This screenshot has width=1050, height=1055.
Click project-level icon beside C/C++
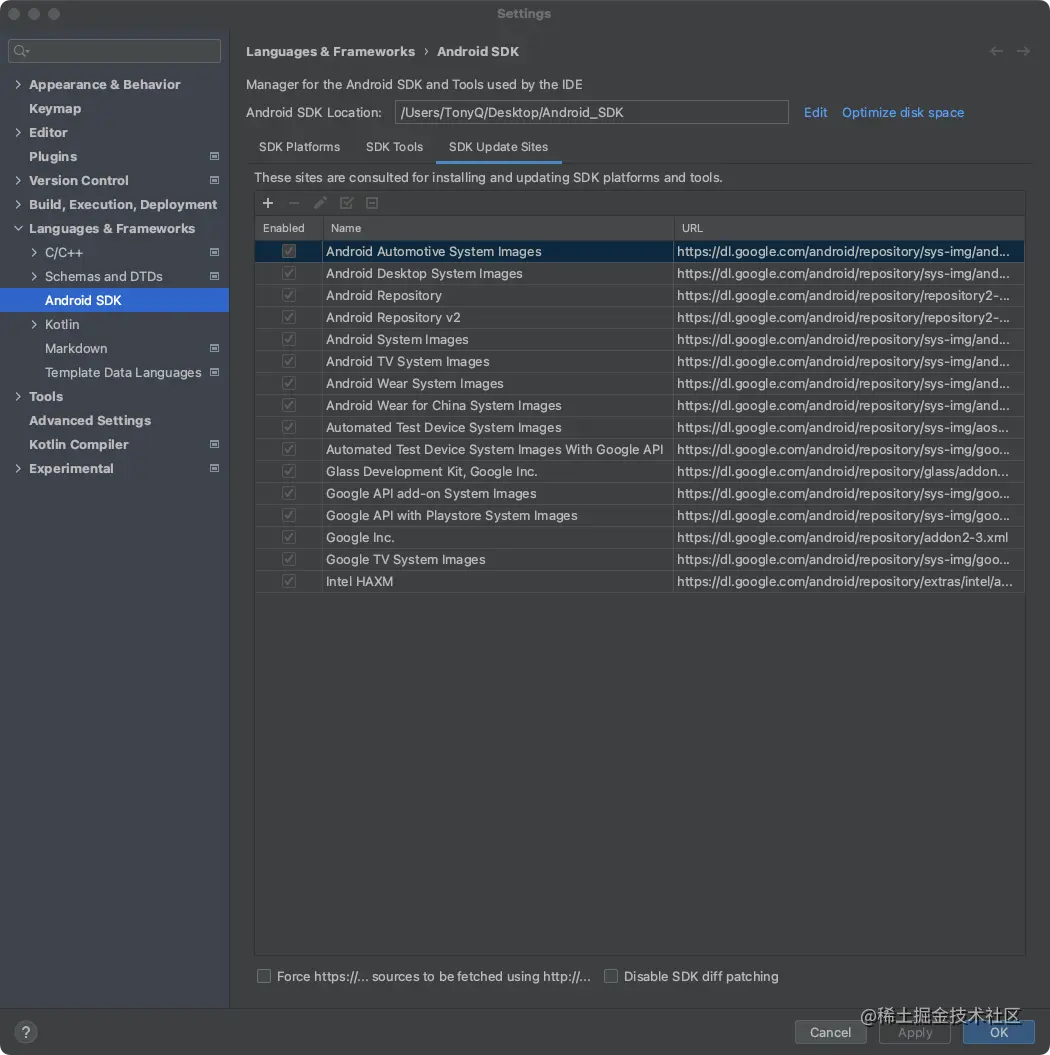pyautogui.click(x=215, y=252)
